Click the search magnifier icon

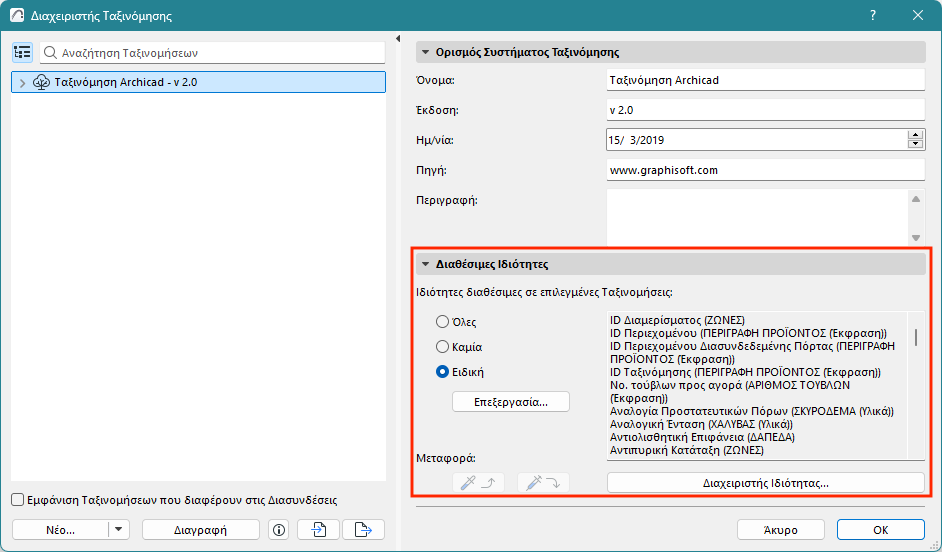point(50,53)
